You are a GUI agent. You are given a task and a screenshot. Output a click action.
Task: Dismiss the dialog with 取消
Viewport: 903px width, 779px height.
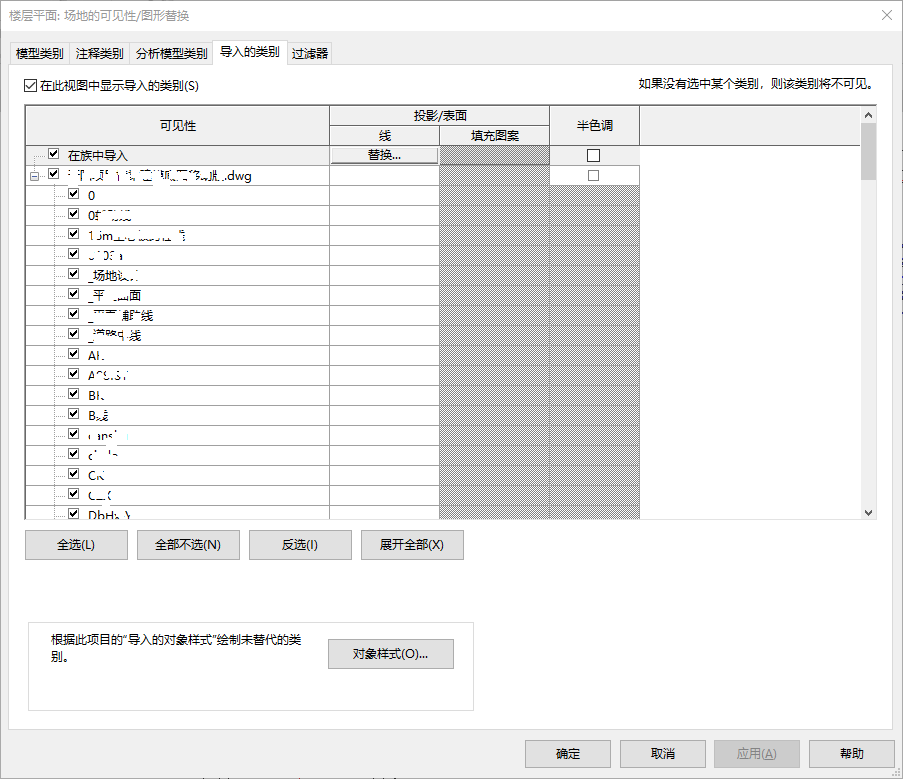pos(662,754)
